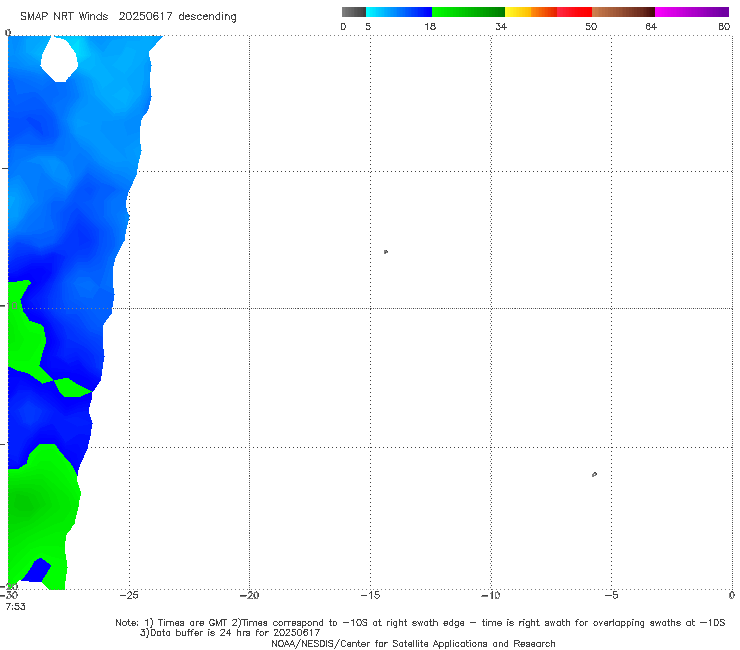740x650 pixels.
Task: Click the brown segment of color bar
Action: click(x=623, y=12)
